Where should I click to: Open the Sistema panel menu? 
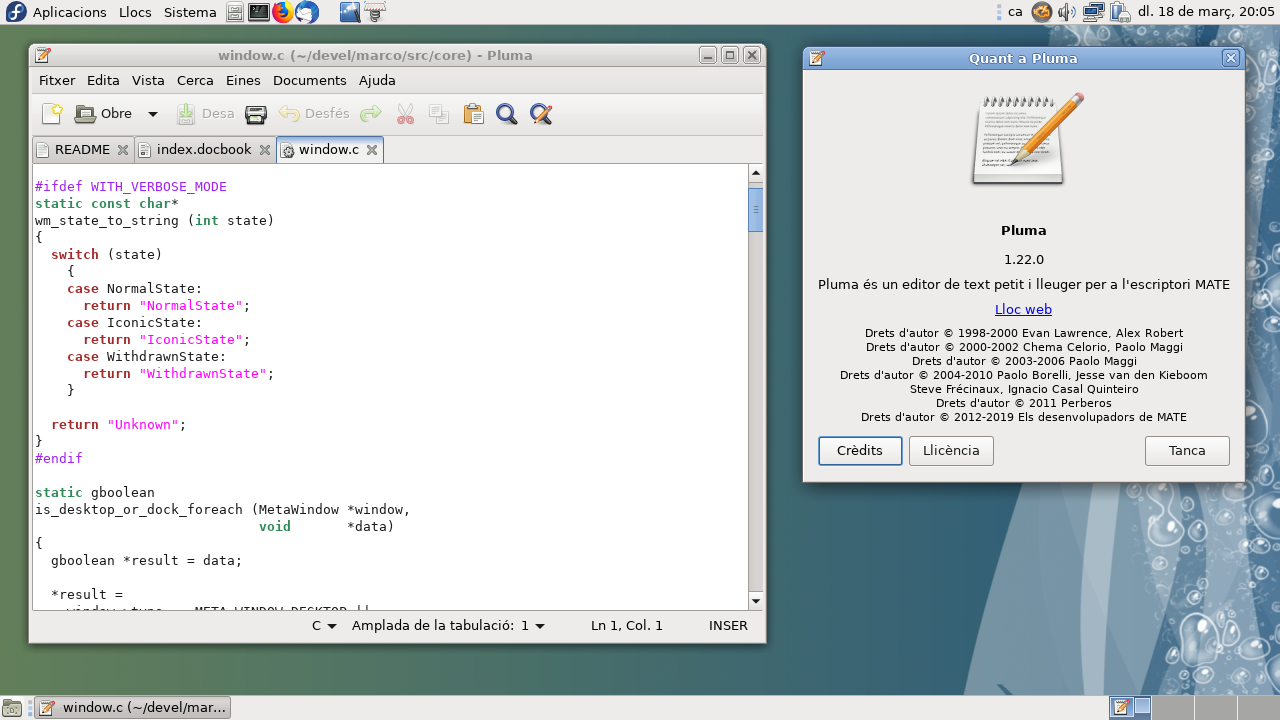(190, 12)
